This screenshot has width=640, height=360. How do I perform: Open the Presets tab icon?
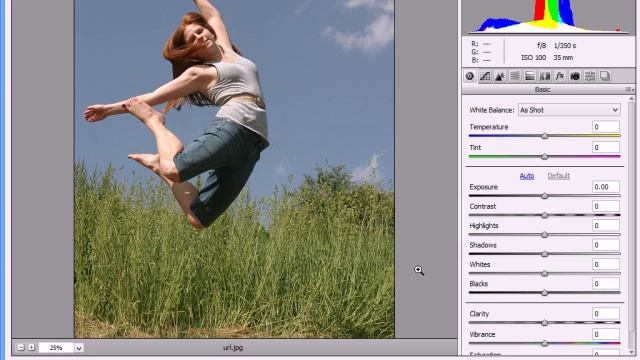tap(590, 76)
